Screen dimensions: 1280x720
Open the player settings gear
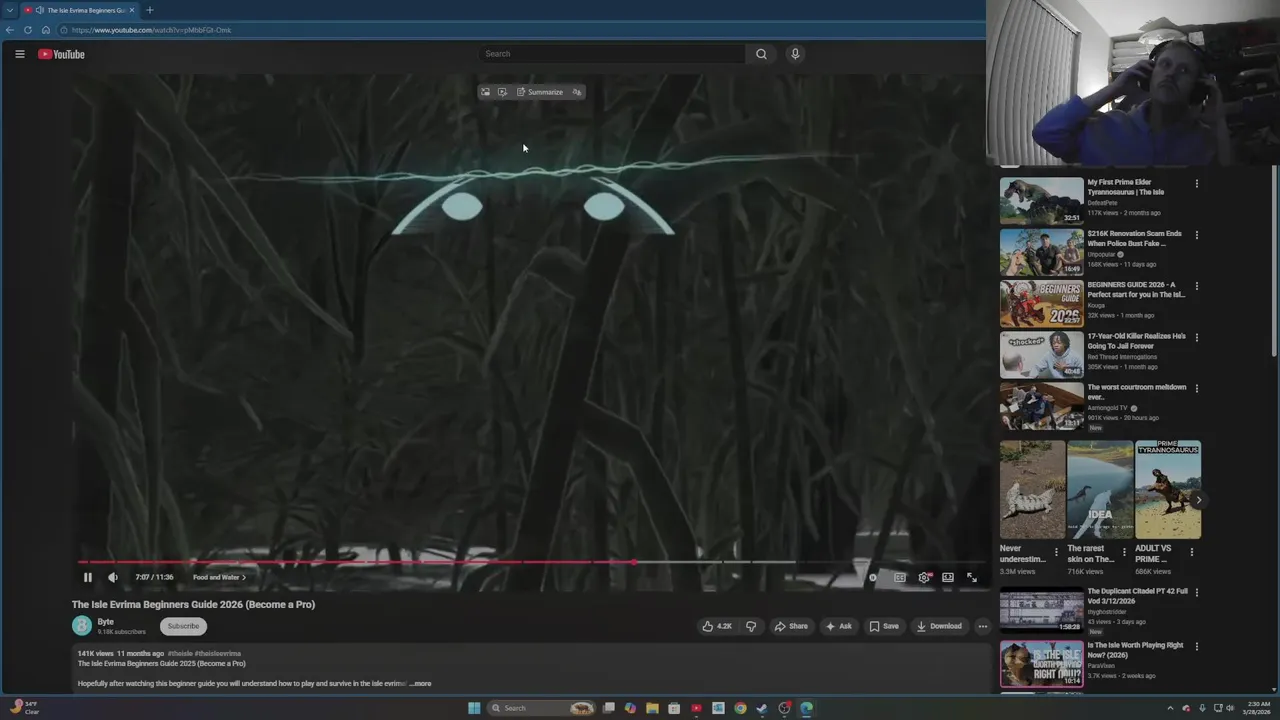pos(924,577)
